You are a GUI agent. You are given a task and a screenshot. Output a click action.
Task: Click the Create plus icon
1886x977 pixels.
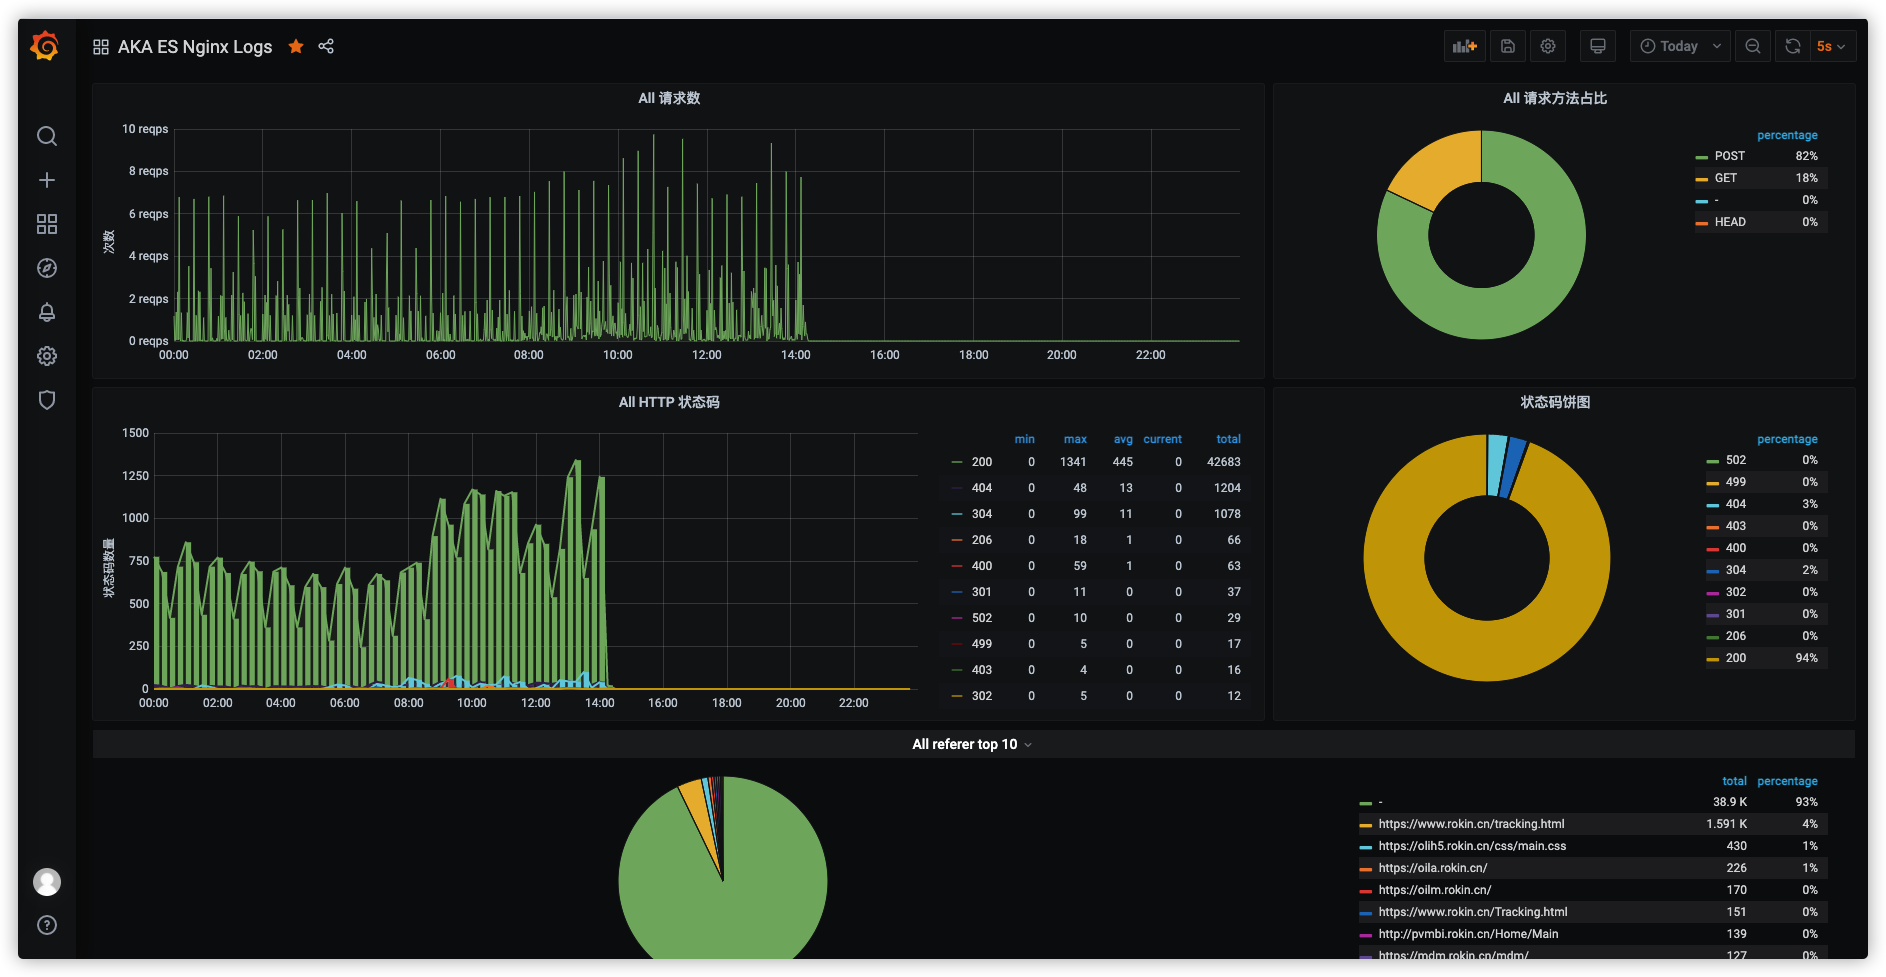[x=47, y=180]
